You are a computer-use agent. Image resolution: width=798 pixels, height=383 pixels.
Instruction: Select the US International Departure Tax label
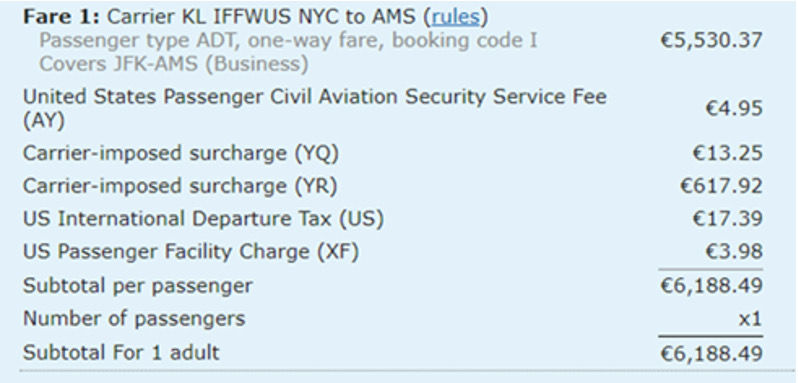(x=203, y=219)
